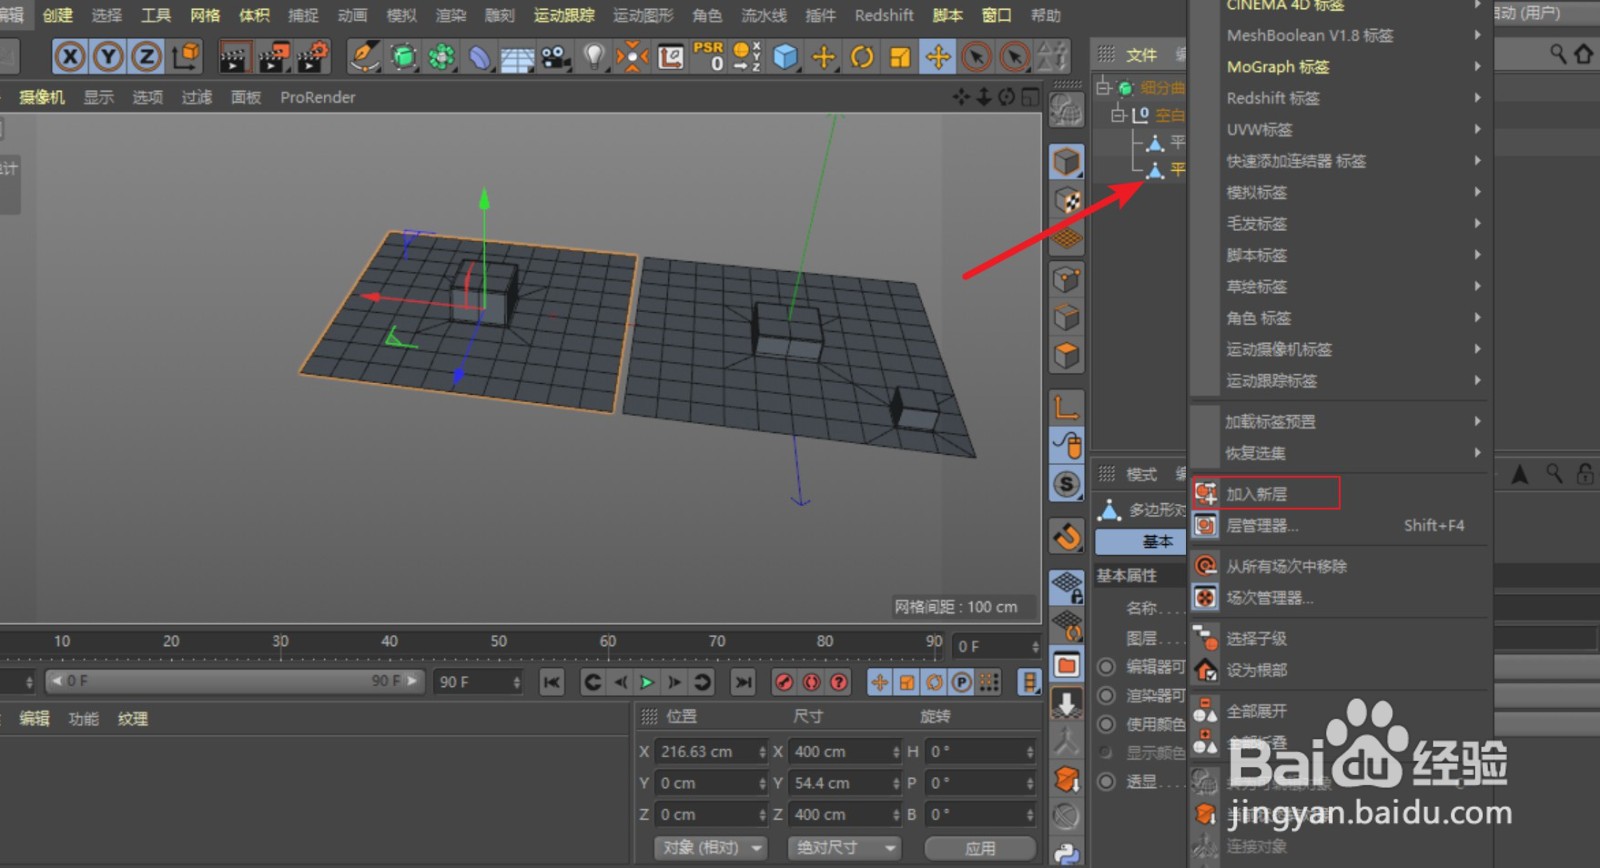This screenshot has width=1600, height=868.
Task: Click the blue deformer capsule icon
Action: tap(480, 57)
